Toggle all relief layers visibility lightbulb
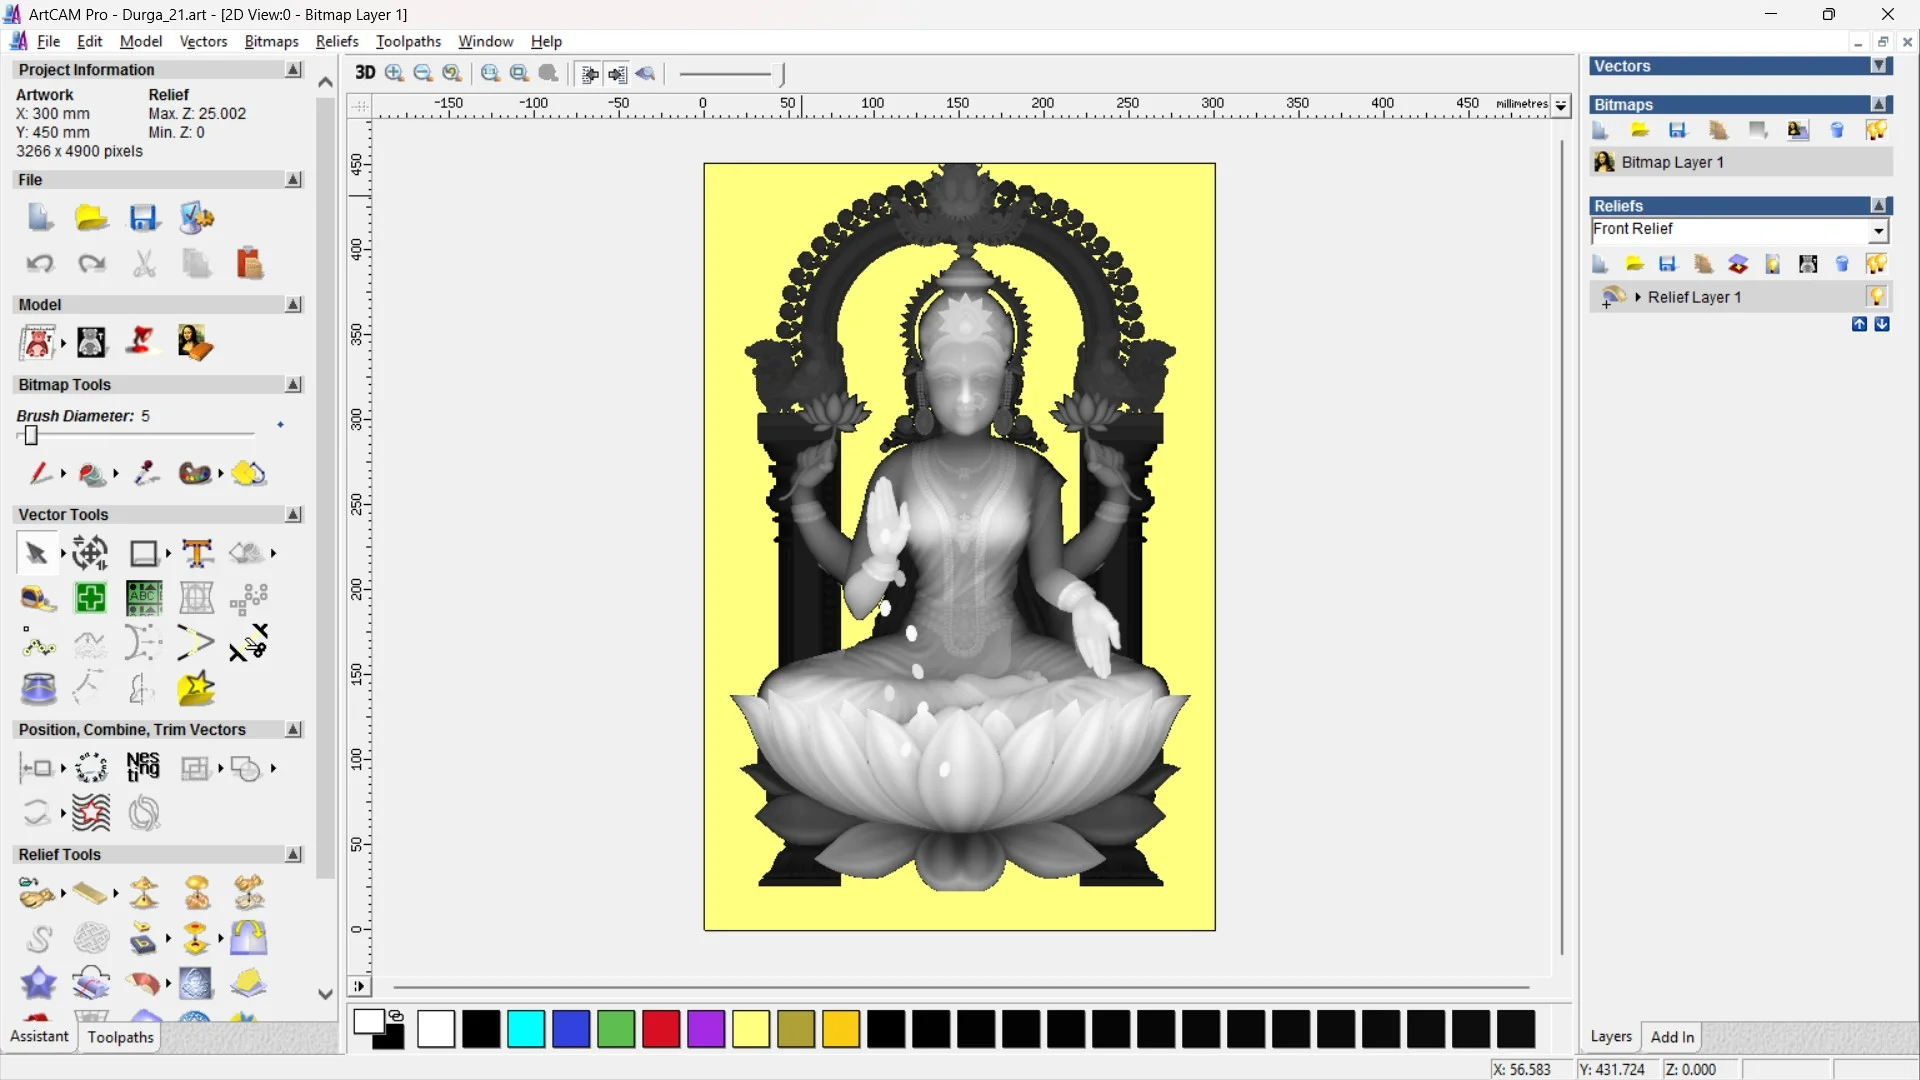Image resolution: width=1920 pixels, height=1080 pixels. pos(1876,264)
